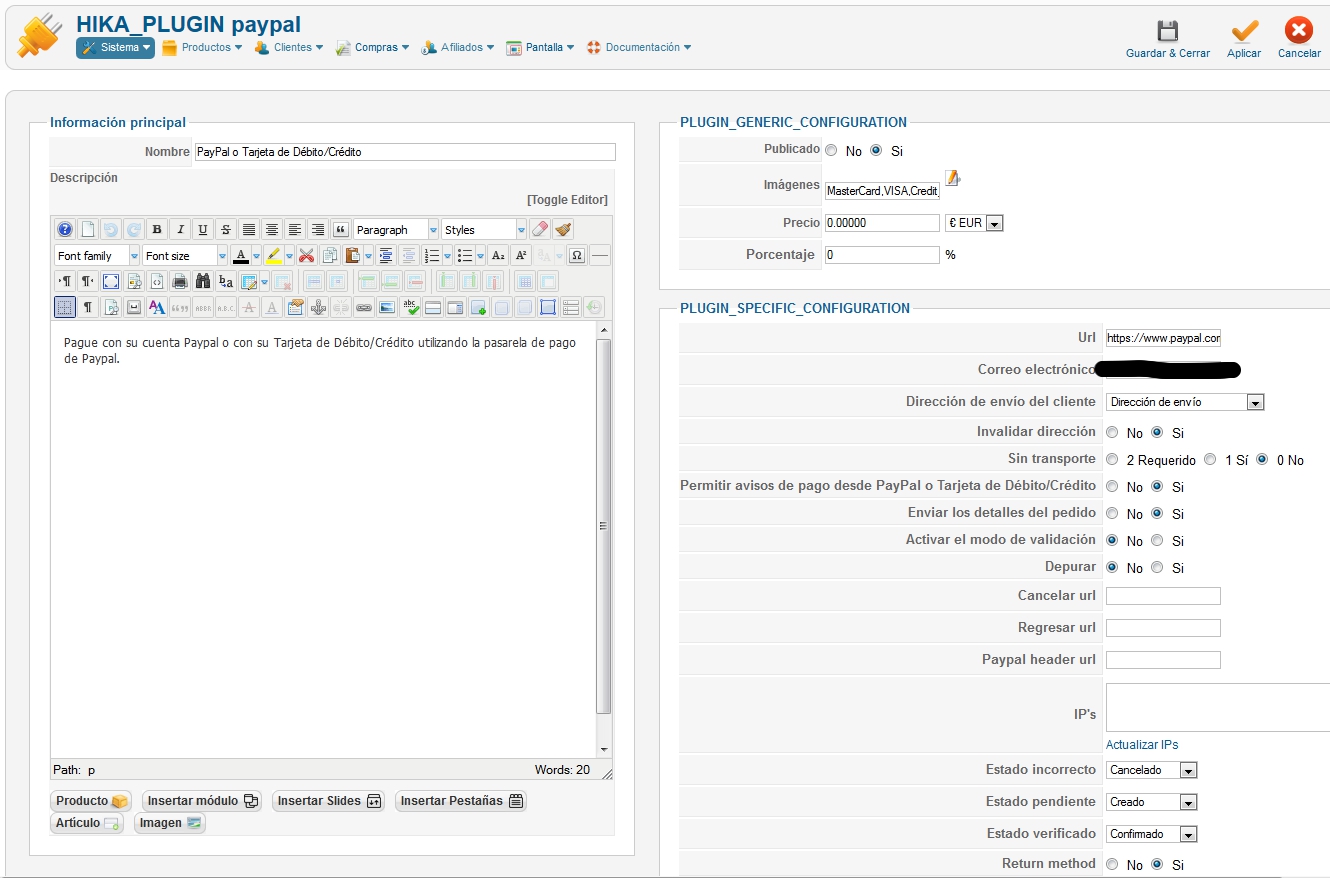Create a new document in the editor
This screenshot has height=878, width=1330.
pyautogui.click(x=88, y=229)
